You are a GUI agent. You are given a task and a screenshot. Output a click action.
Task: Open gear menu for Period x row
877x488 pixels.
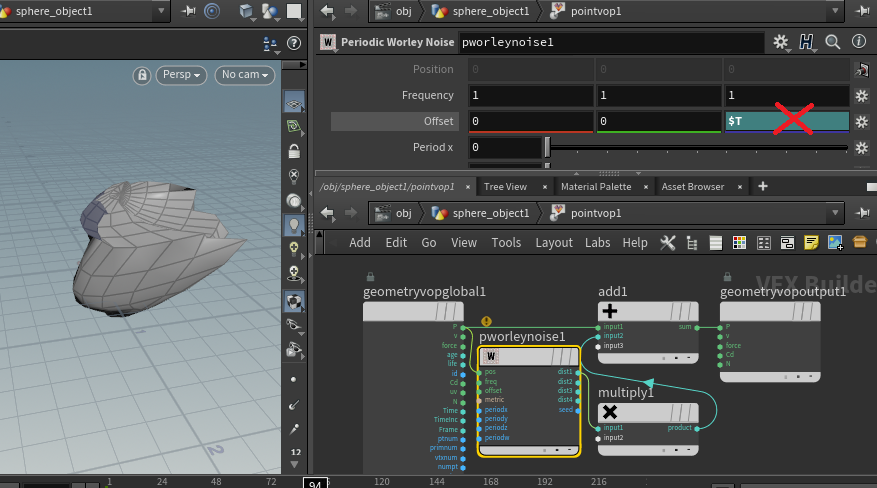click(x=862, y=148)
